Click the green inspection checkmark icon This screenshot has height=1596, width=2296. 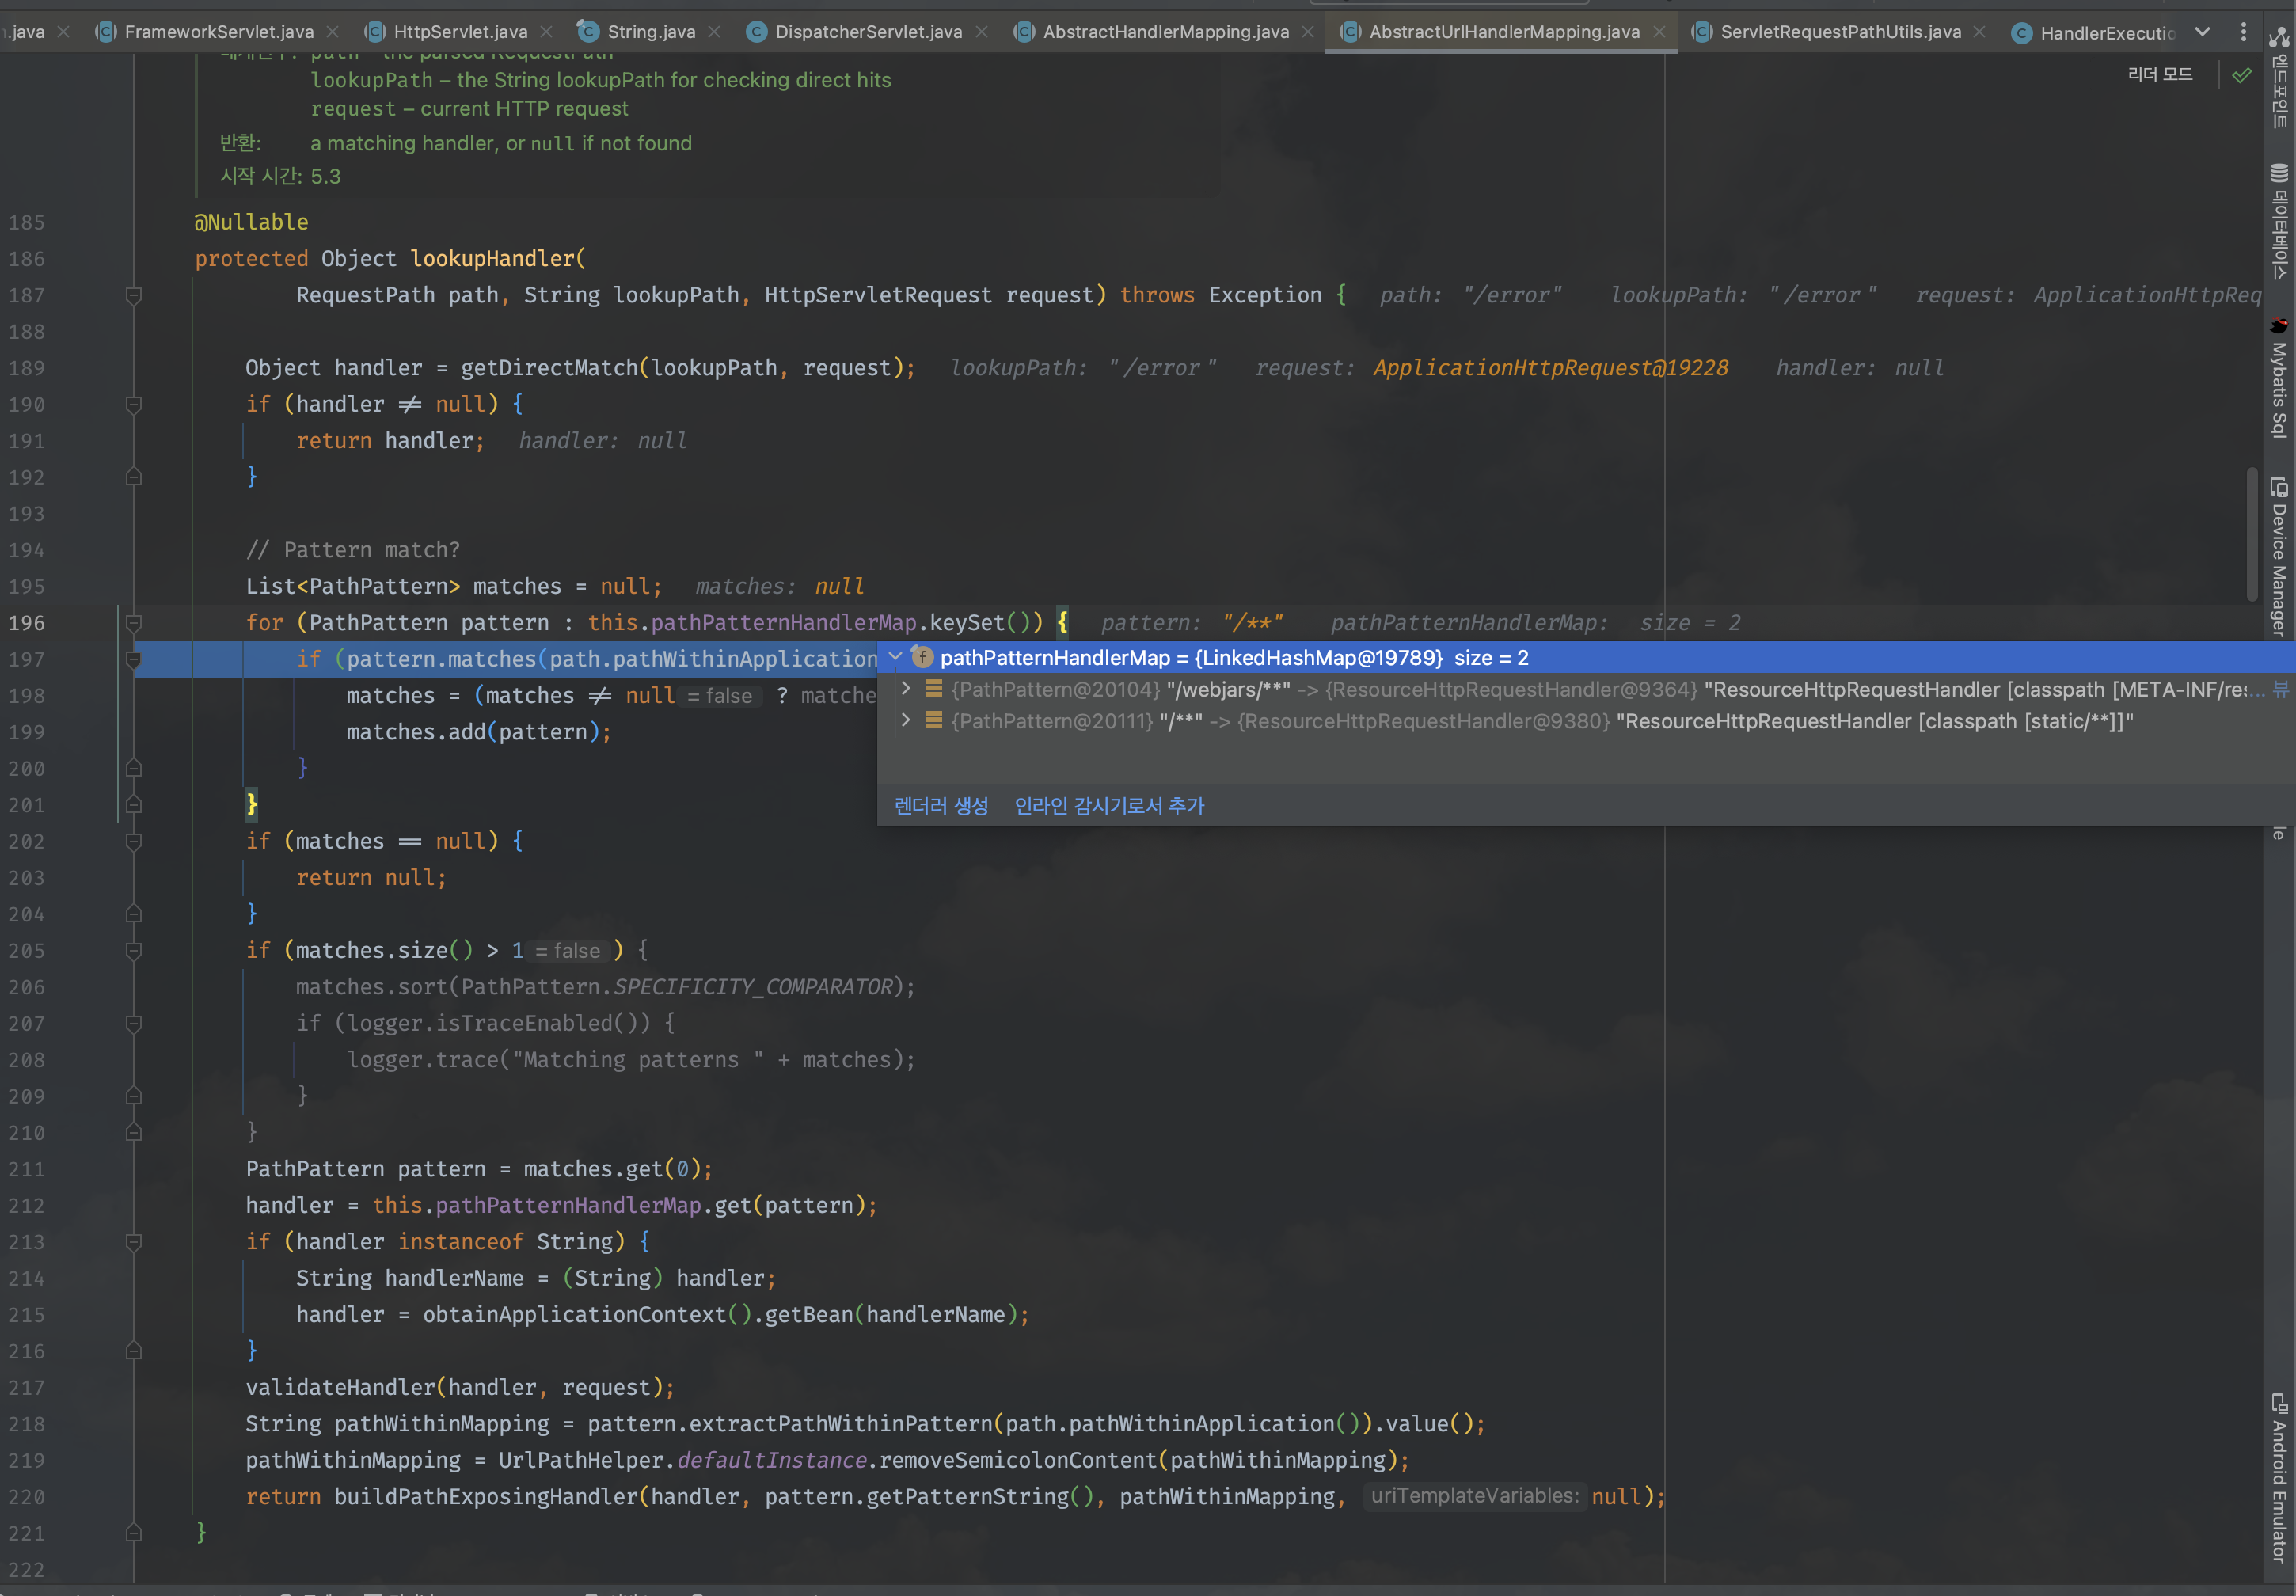coord(2242,75)
